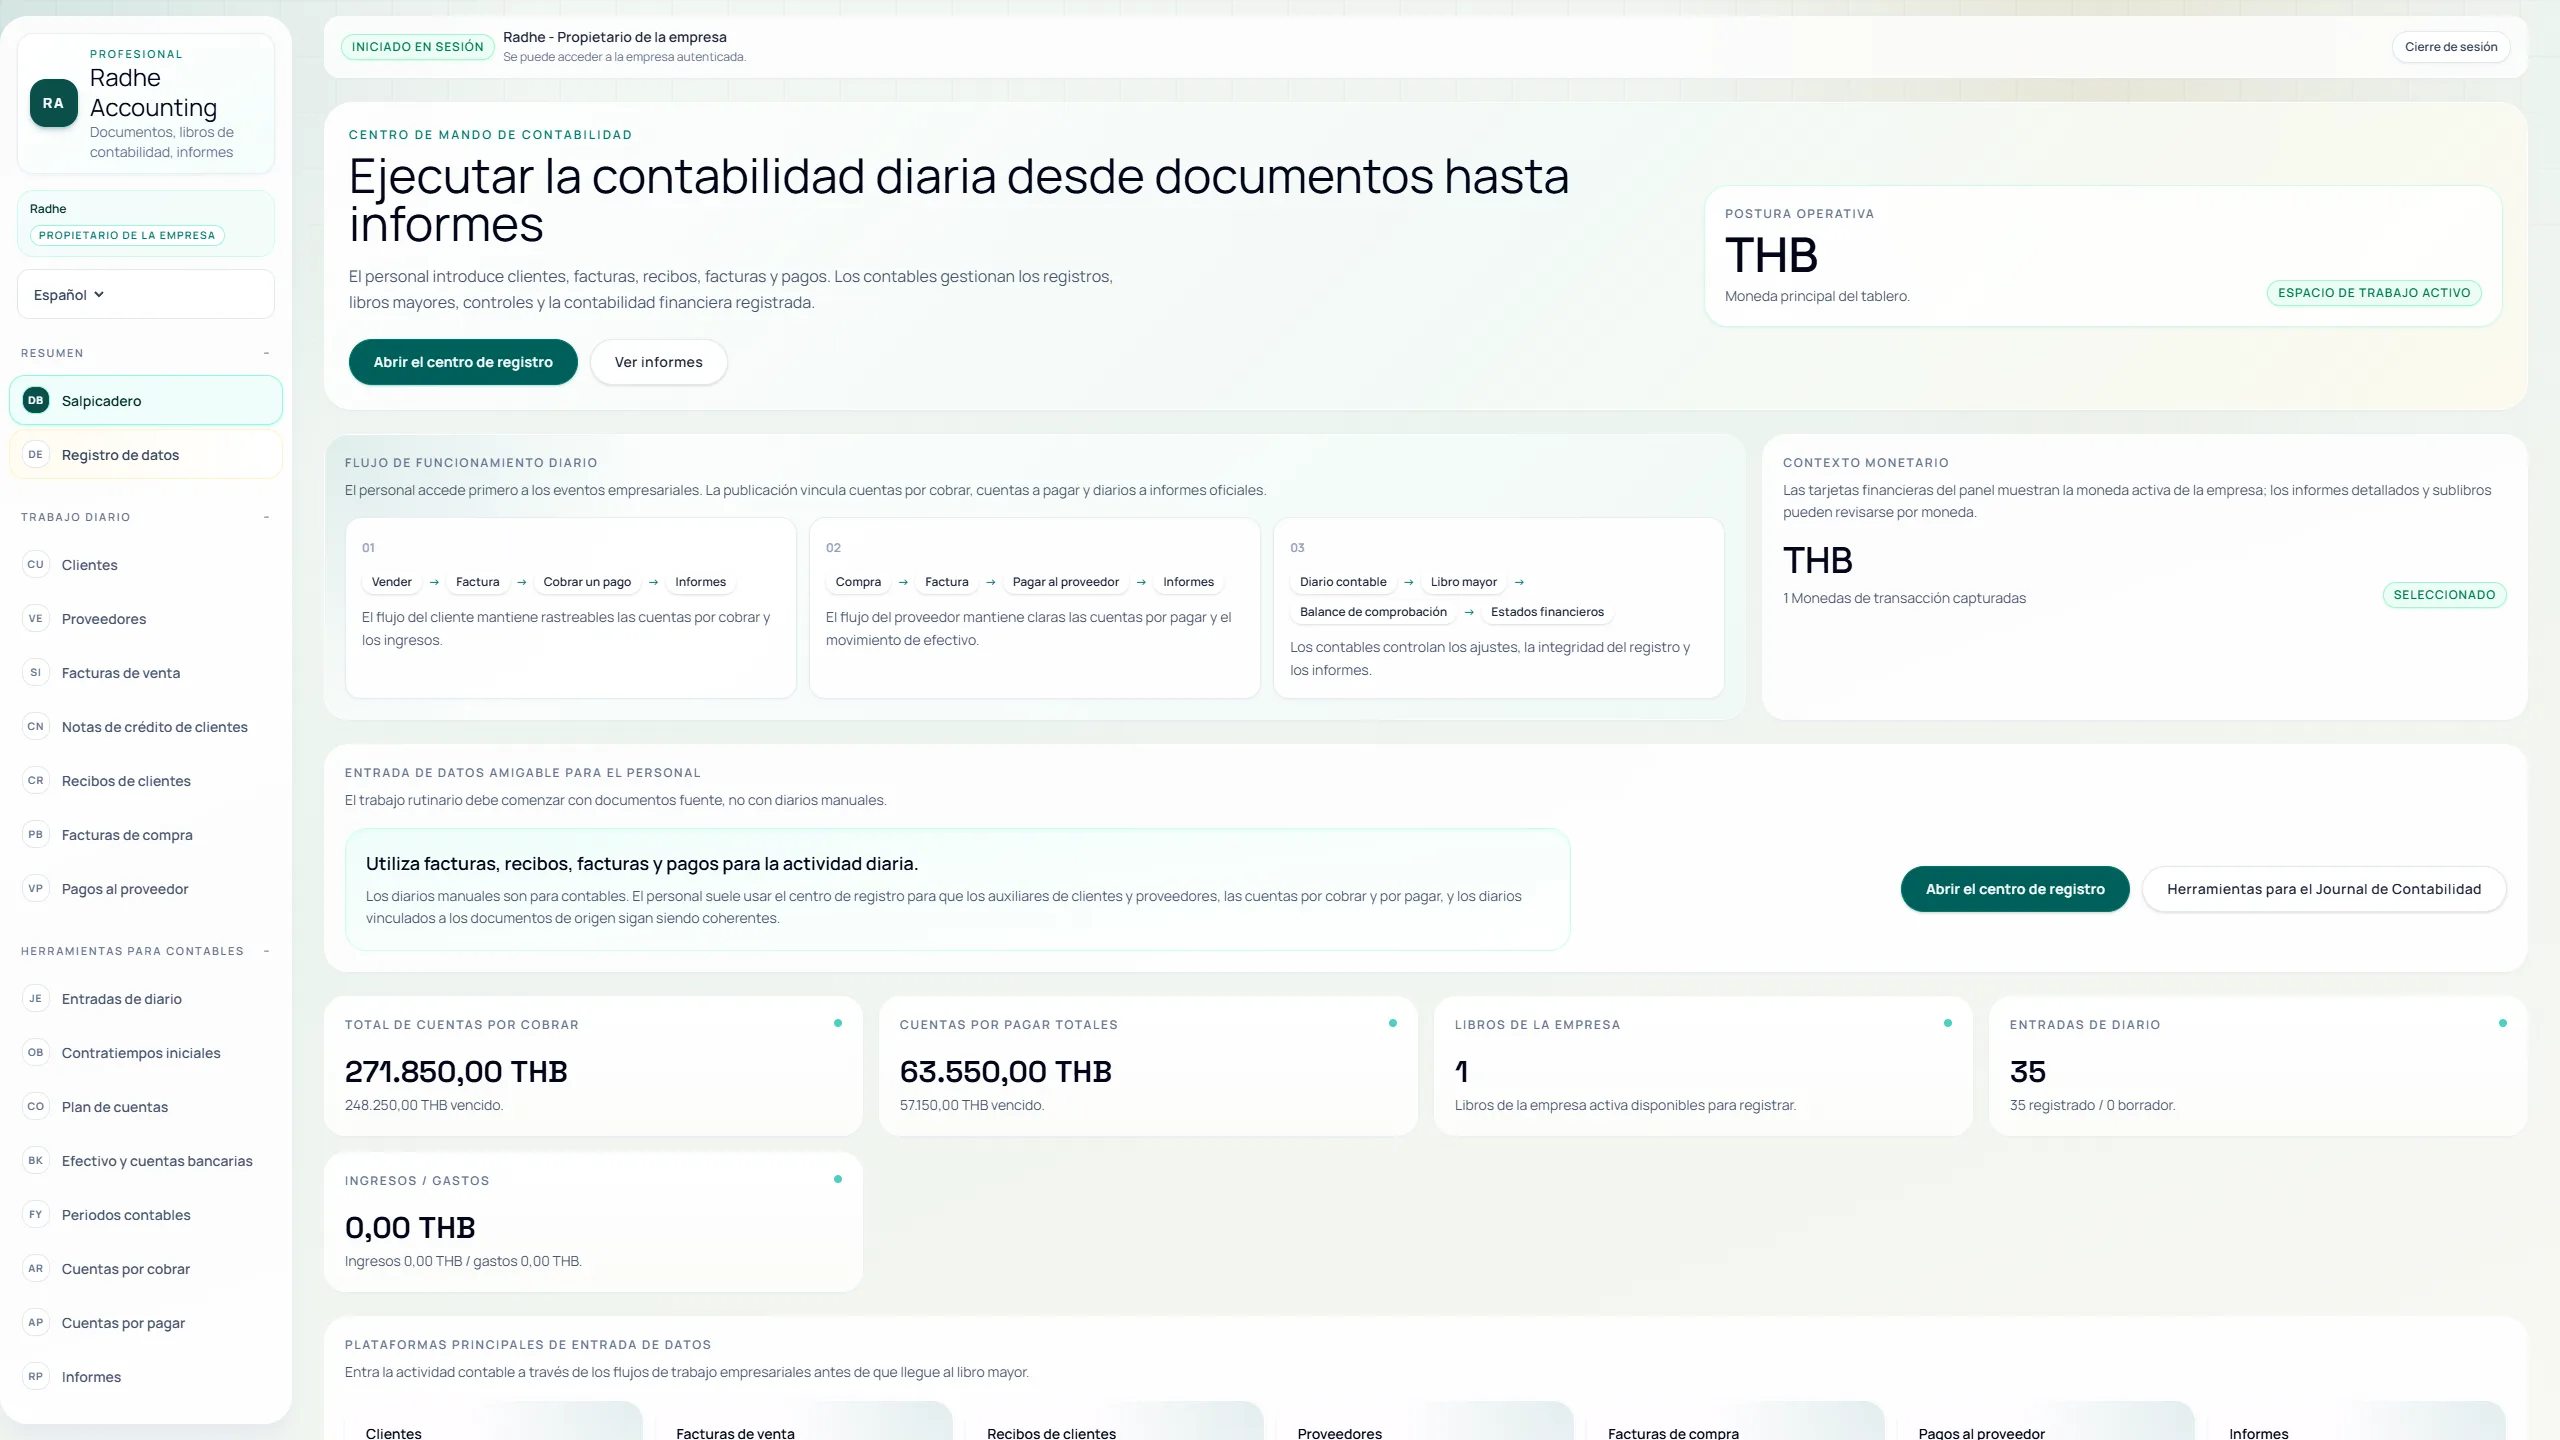Click Total de cuentas por cobrar card
This screenshot has height=1440, width=2560.
coord(593,1066)
